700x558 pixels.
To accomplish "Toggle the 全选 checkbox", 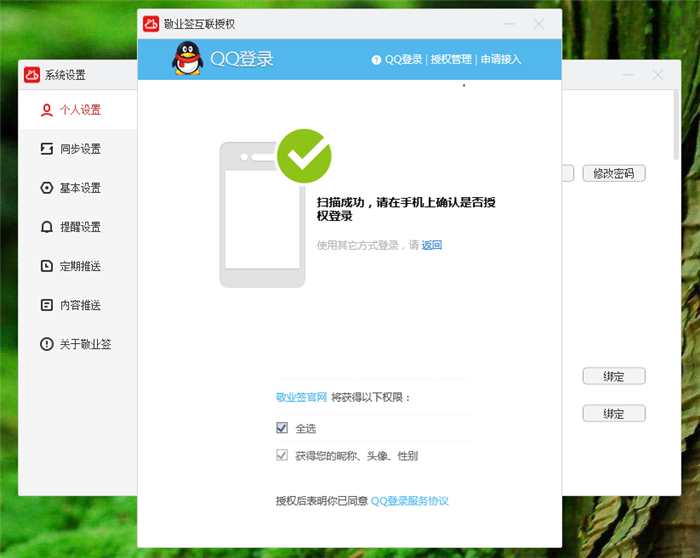I will 282,428.
